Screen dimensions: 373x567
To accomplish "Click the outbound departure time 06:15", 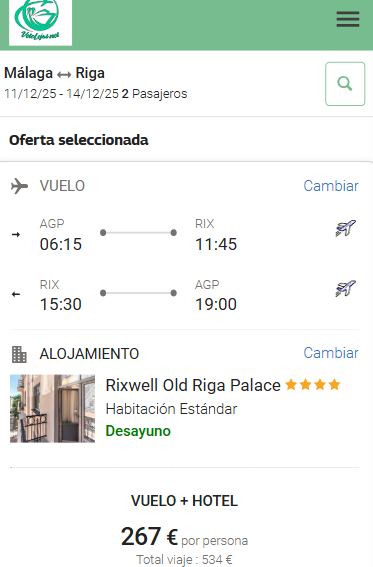I will pyautogui.click(x=61, y=244).
